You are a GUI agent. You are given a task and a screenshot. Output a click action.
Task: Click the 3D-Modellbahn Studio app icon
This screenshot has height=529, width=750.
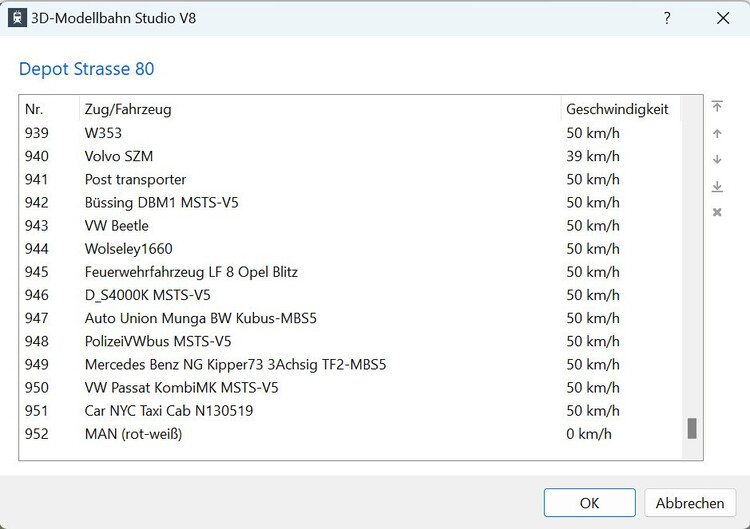(18, 18)
